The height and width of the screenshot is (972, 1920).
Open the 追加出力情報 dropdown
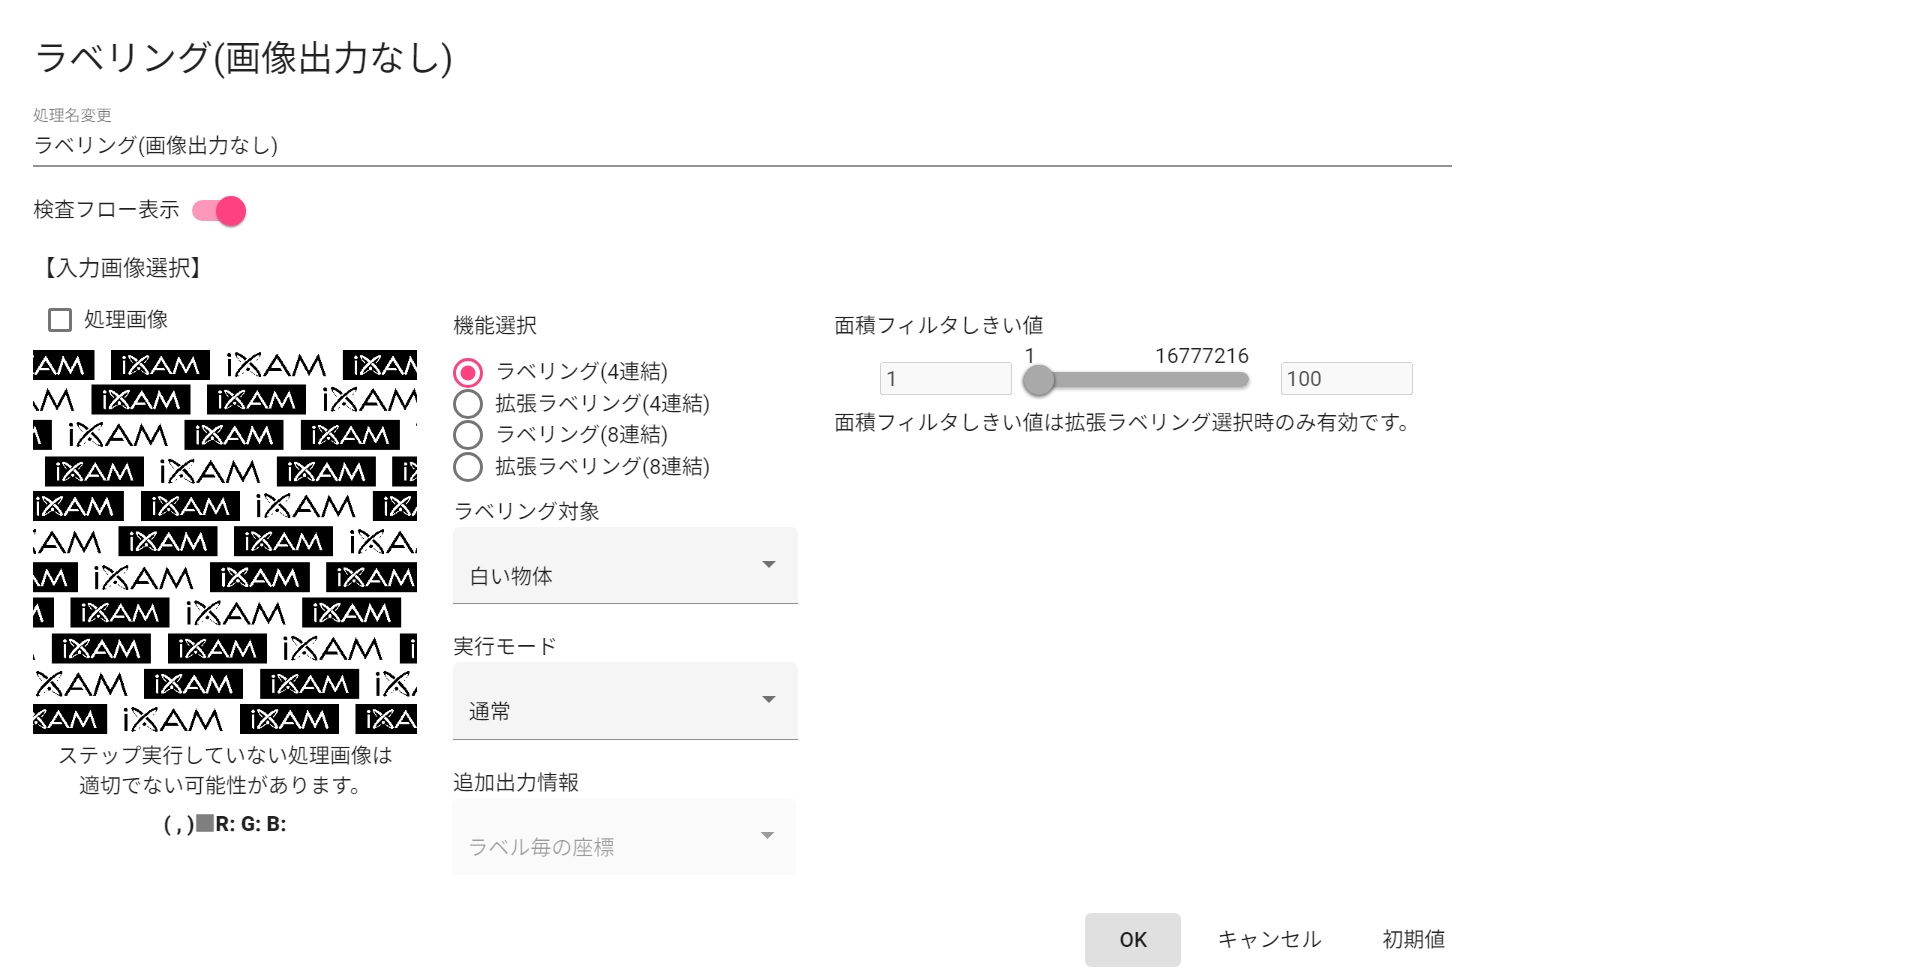coord(624,837)
